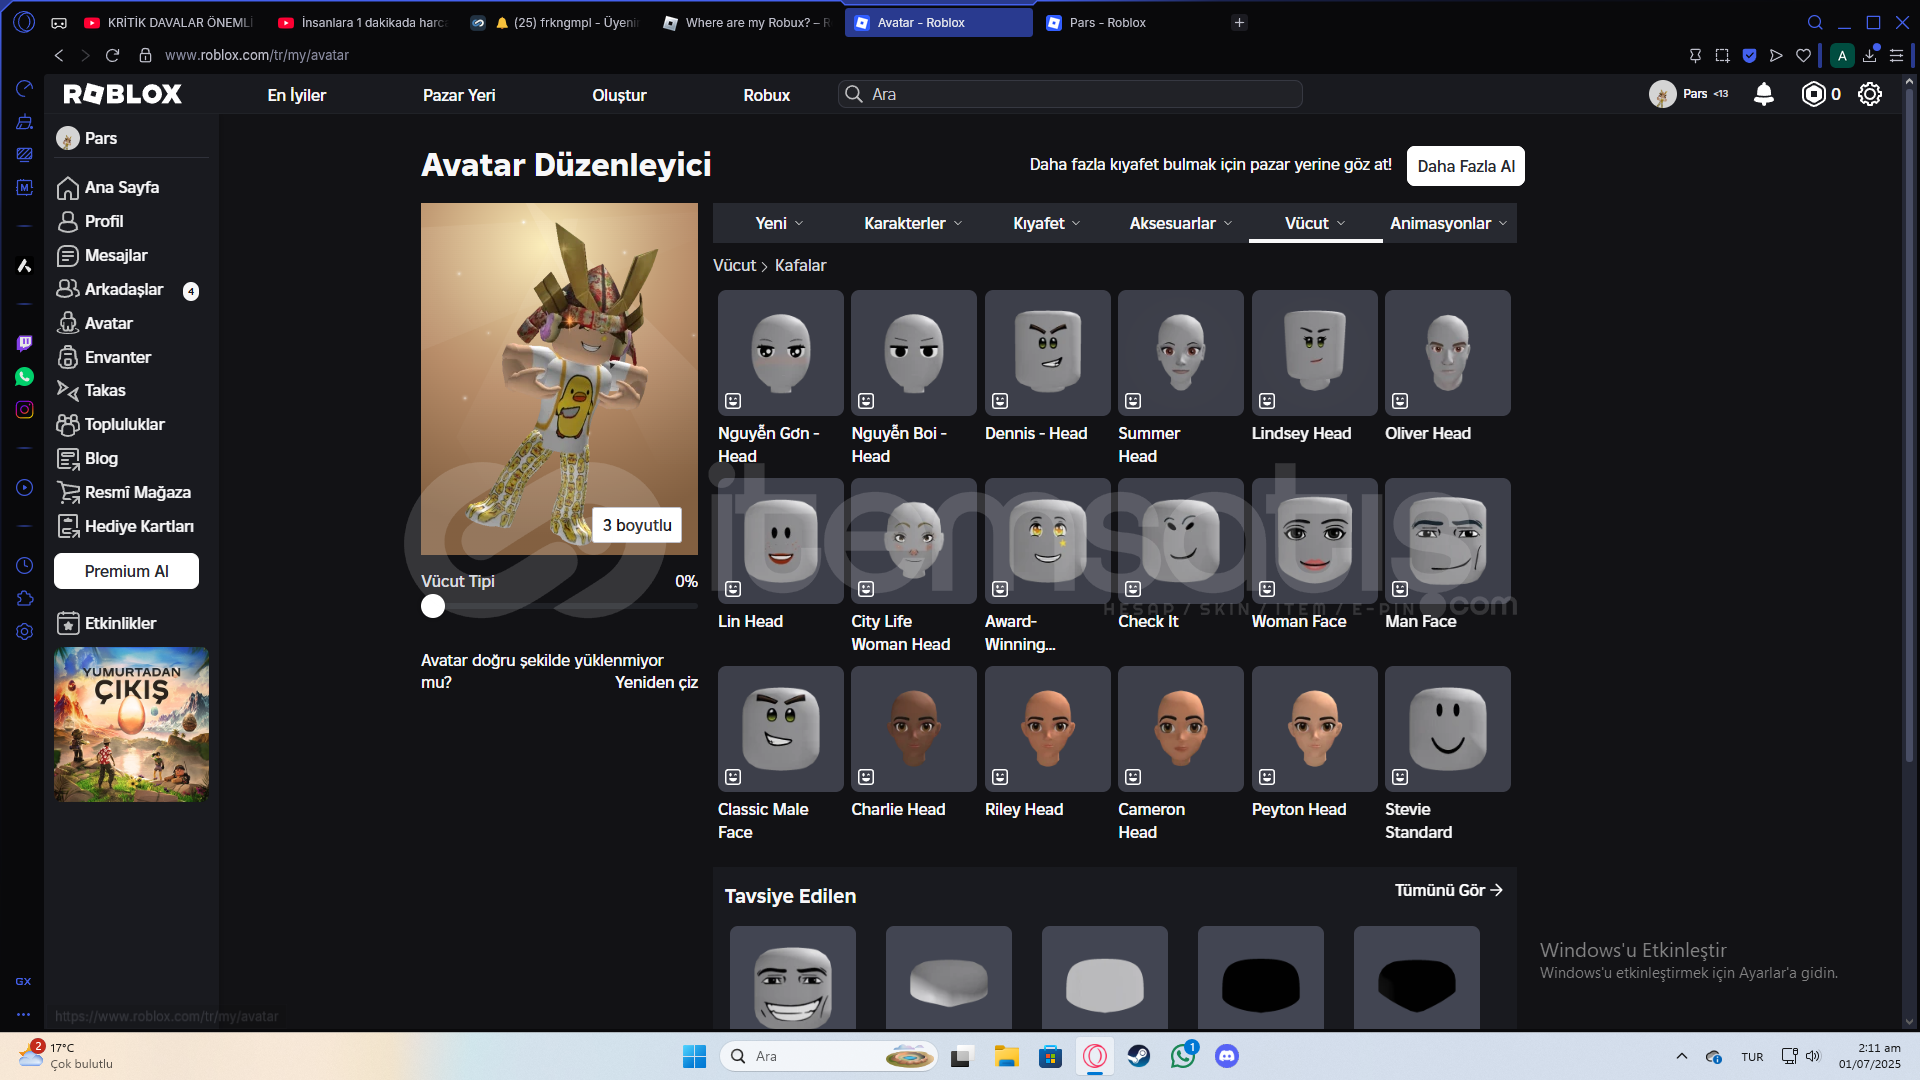Switch to Where are my Robux tab
Screen dimensions: 1920x1080
(x=746, y=22)
